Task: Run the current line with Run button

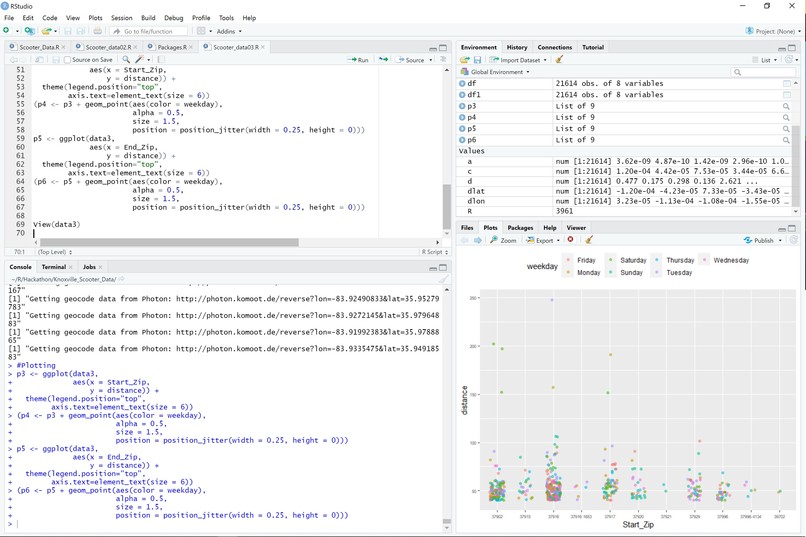Action: pyautogui.click(x=358, y=60)
